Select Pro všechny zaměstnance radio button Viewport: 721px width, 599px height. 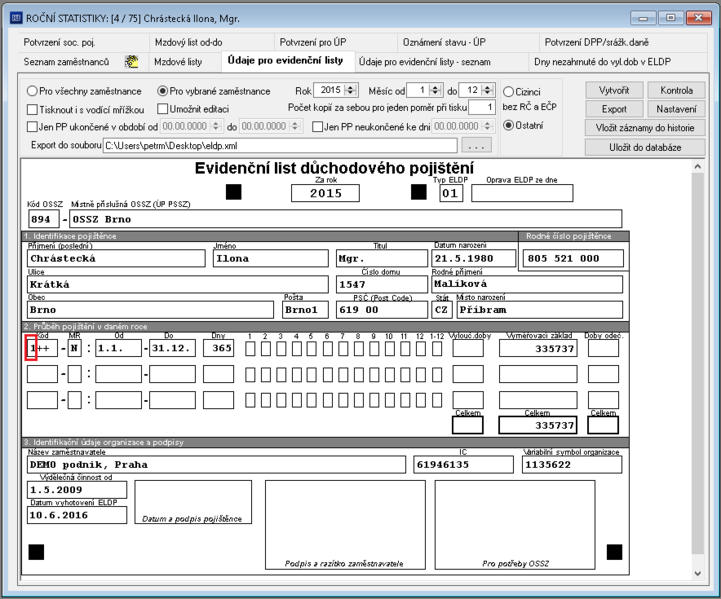tap(32, 91)
